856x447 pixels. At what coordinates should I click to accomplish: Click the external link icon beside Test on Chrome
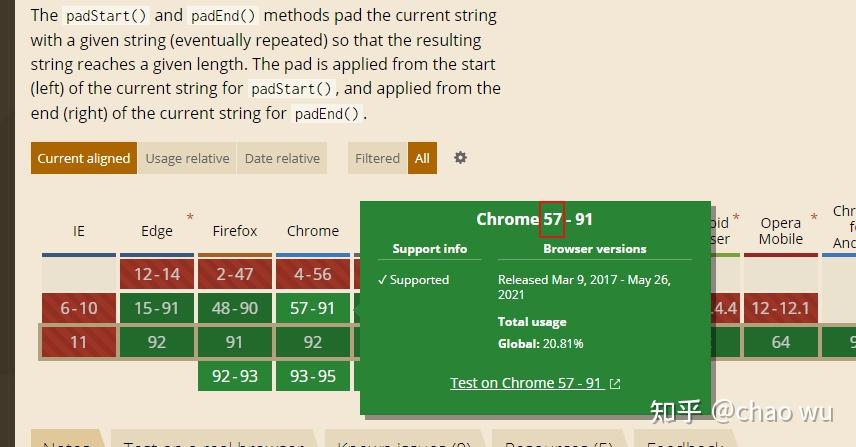615,384
